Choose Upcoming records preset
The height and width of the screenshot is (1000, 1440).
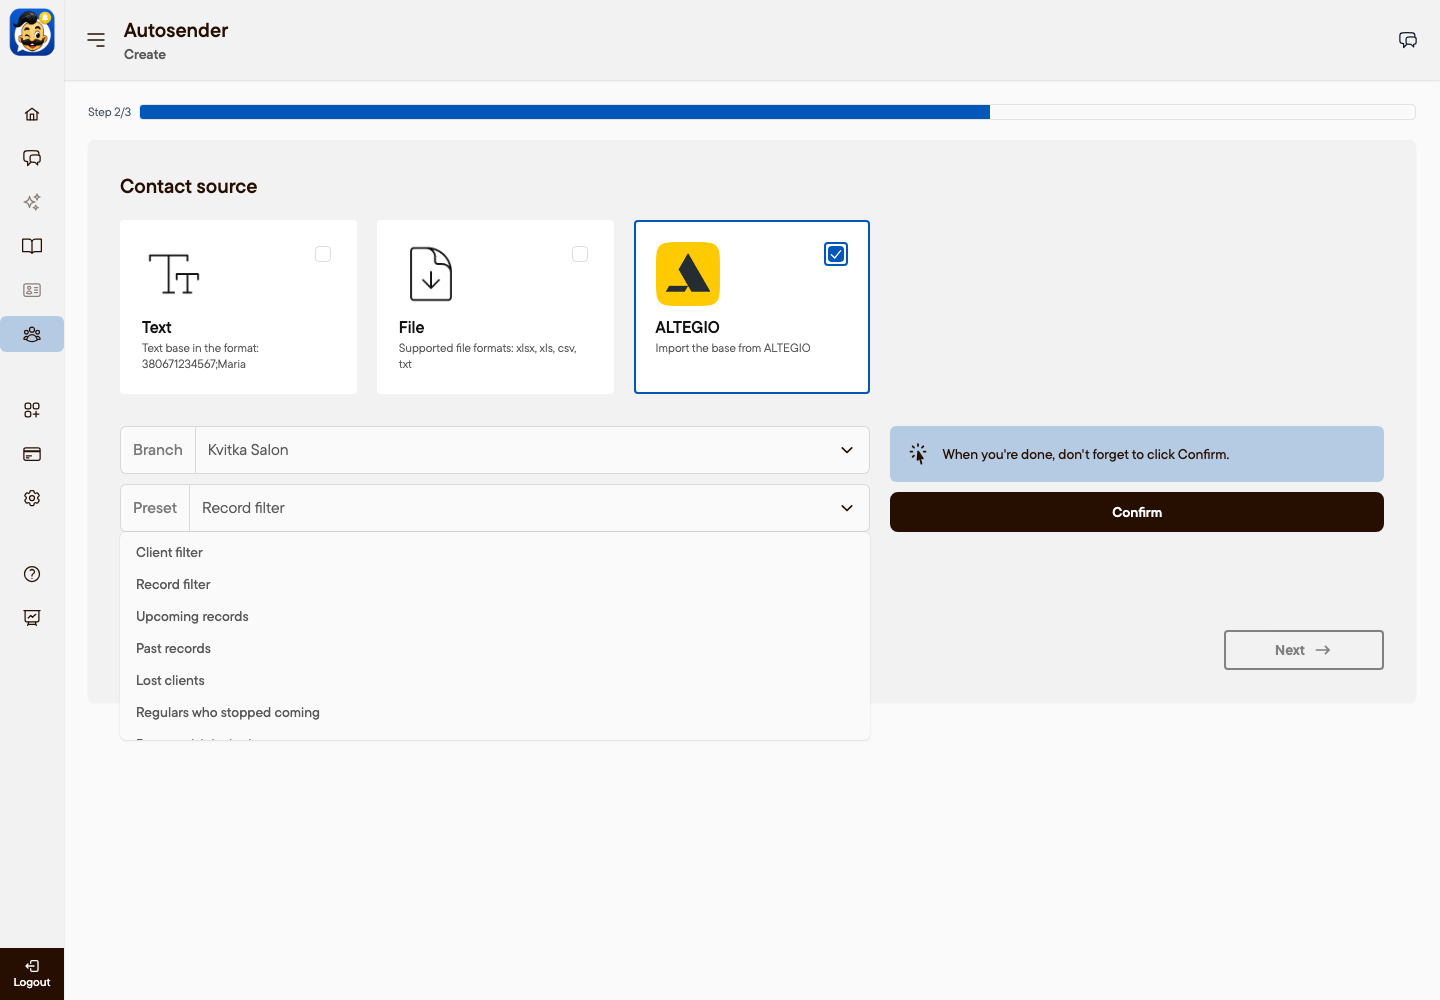click(495, 616)
